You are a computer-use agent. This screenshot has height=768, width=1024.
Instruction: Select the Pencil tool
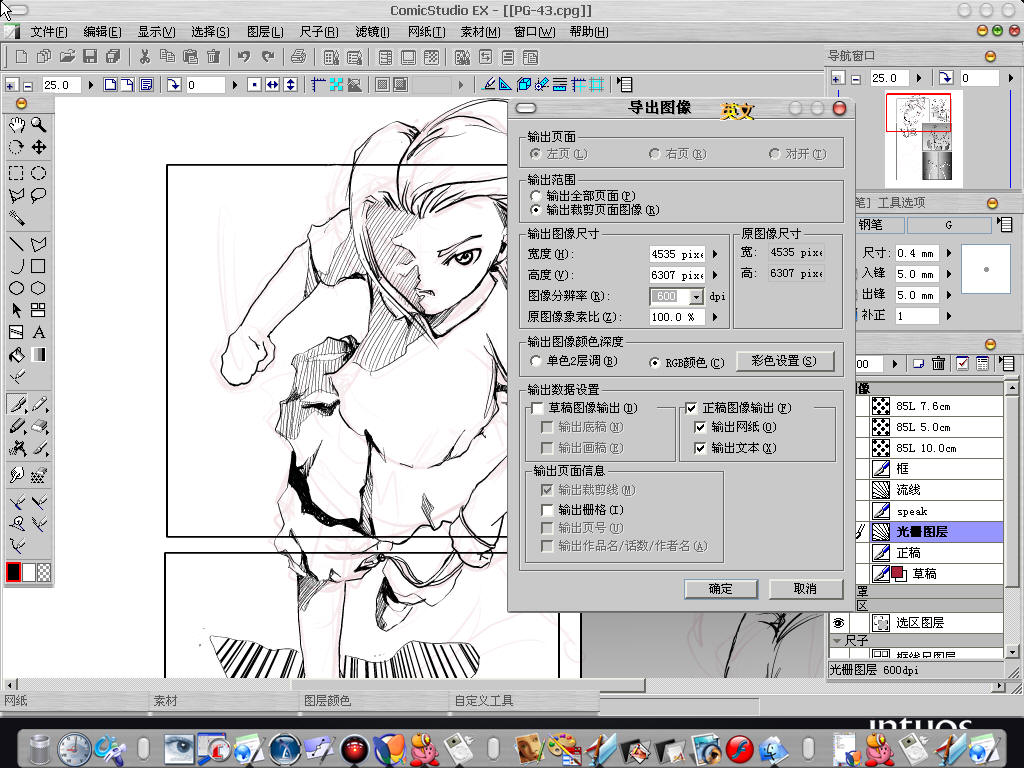39,404
